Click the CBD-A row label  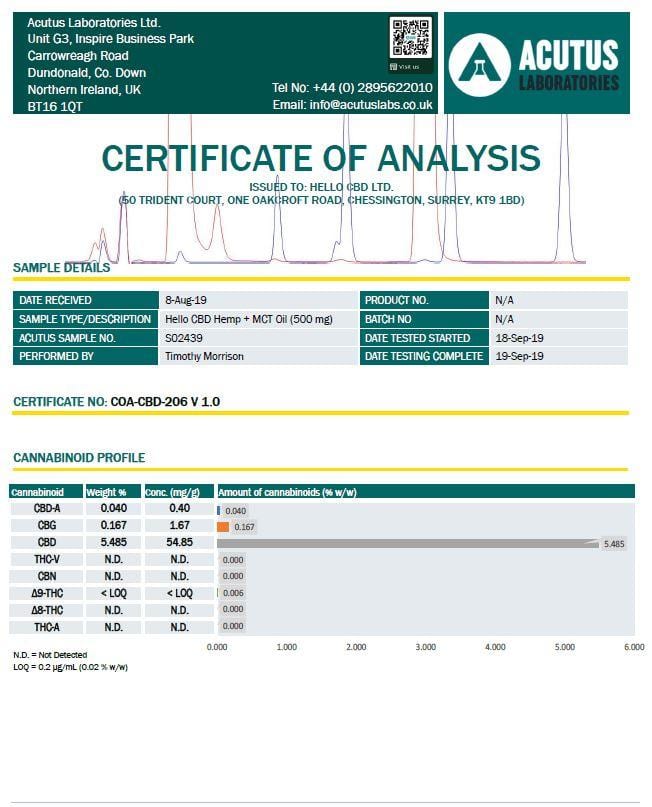[x=47, y=508]
